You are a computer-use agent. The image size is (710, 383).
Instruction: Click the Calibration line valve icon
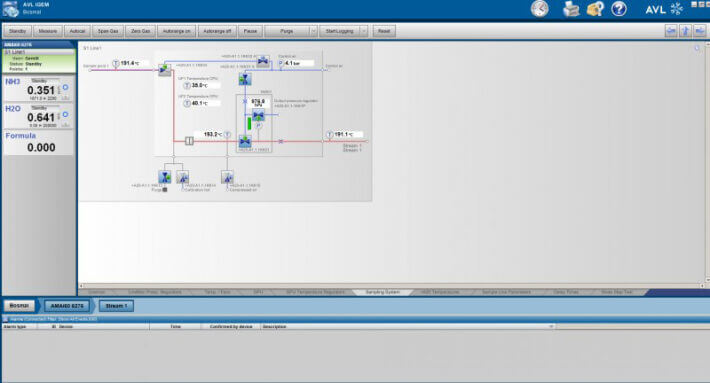(x=182, y=177)
